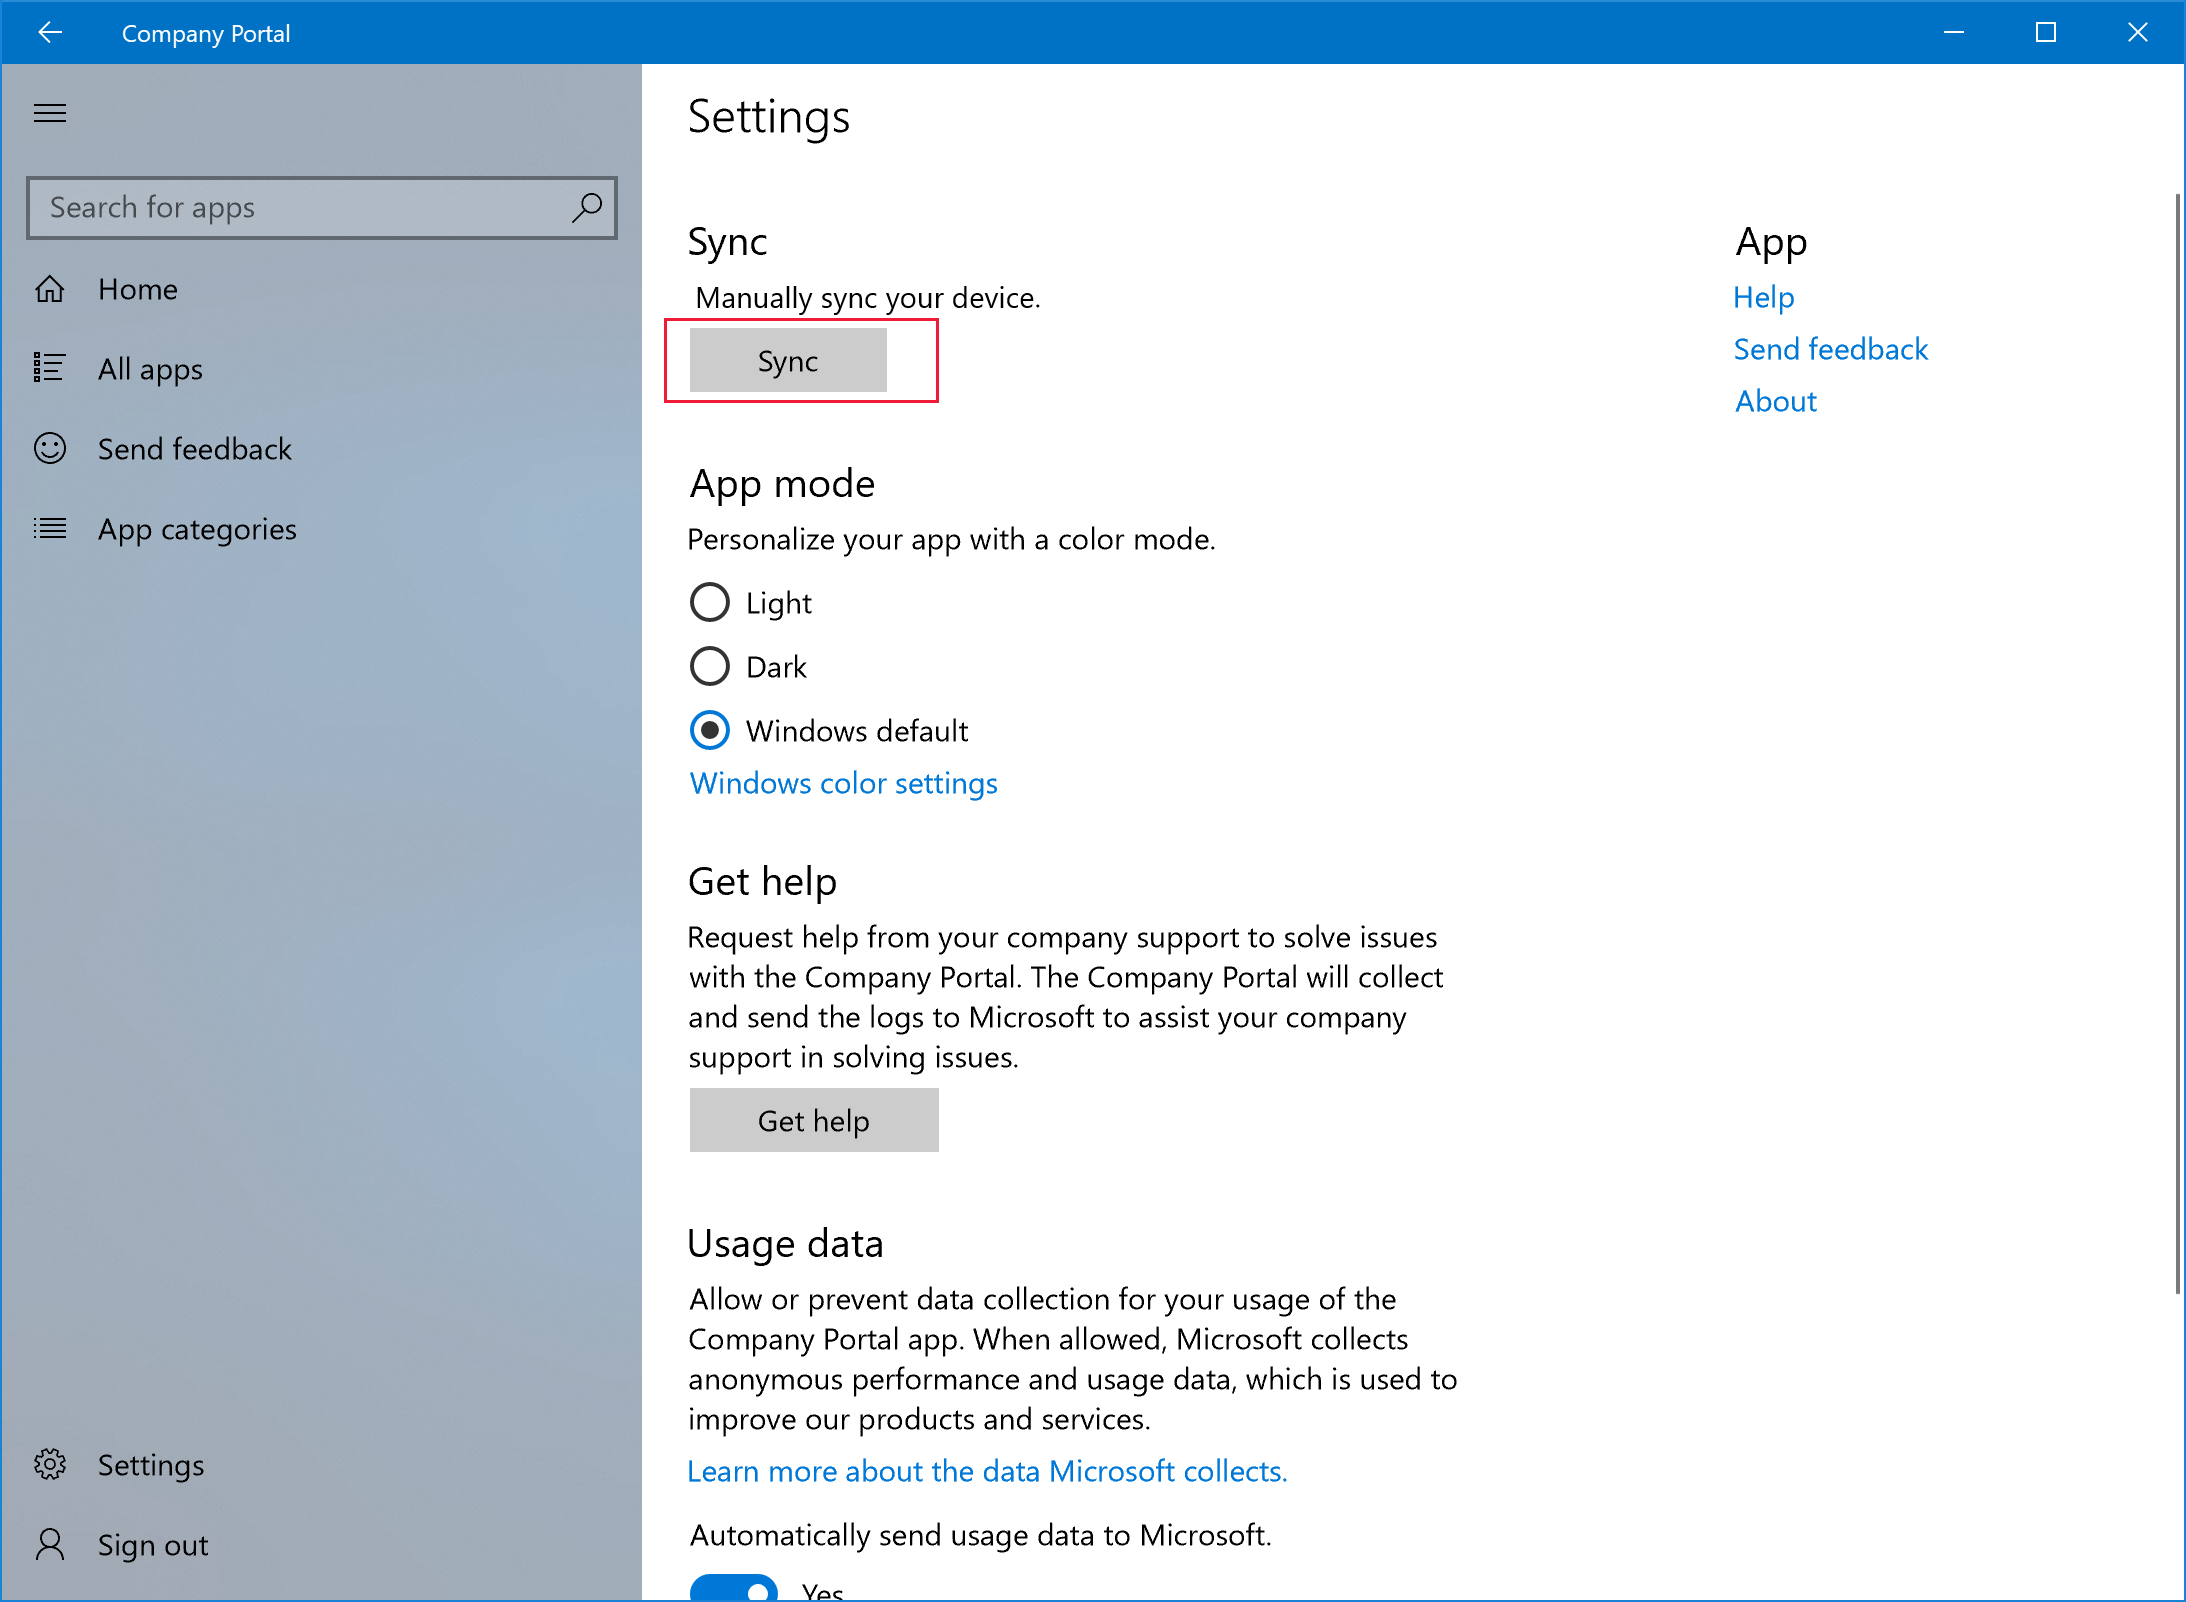Open Windows color settings link
This screenshot has height=1602, width=2186.
[x=842, y=781]
